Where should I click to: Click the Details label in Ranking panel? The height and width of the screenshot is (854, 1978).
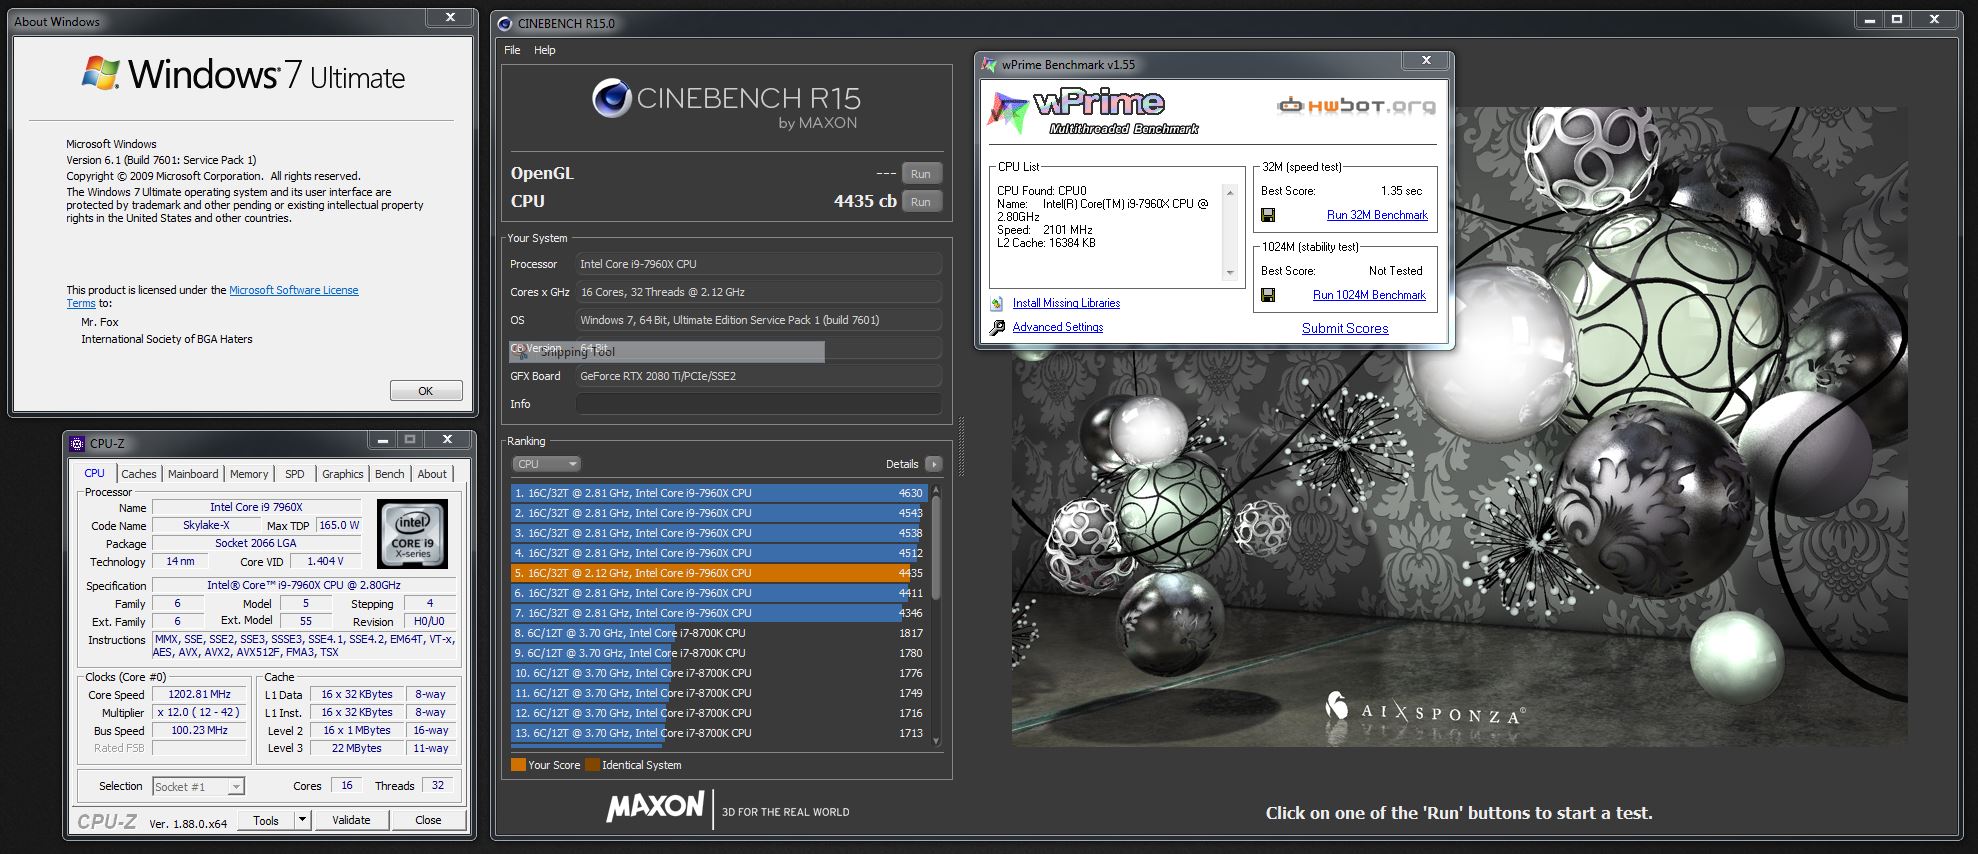point(901,464)
